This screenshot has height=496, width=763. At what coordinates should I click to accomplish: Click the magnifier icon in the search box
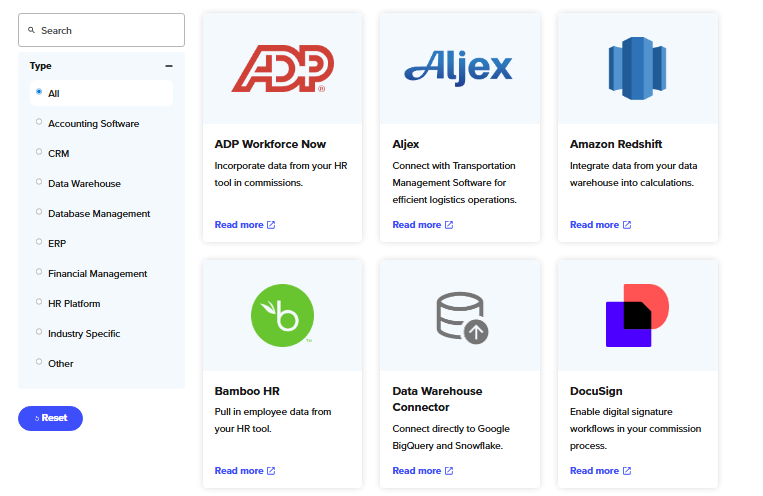32,30
